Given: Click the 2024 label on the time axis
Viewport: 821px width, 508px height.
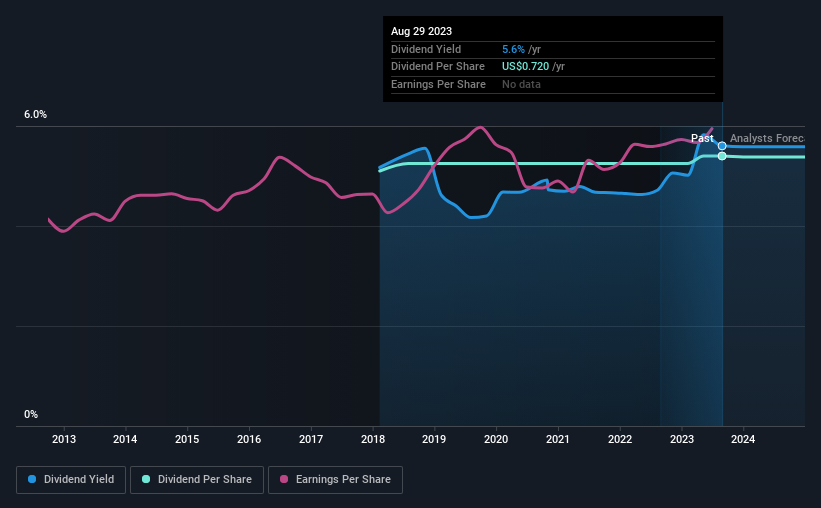Looking at the screenshot, I should click(x=743, y=439).
